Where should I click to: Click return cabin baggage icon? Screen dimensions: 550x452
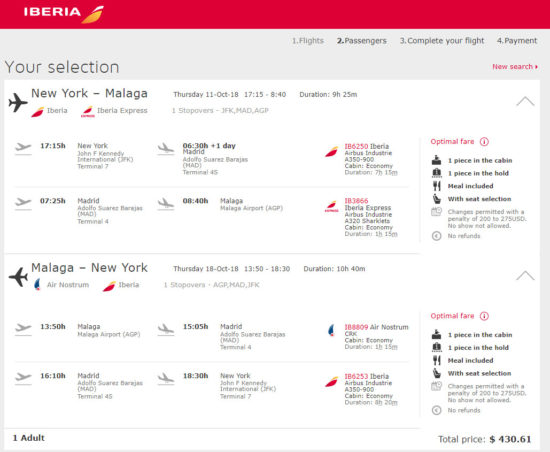click(436, 334)
